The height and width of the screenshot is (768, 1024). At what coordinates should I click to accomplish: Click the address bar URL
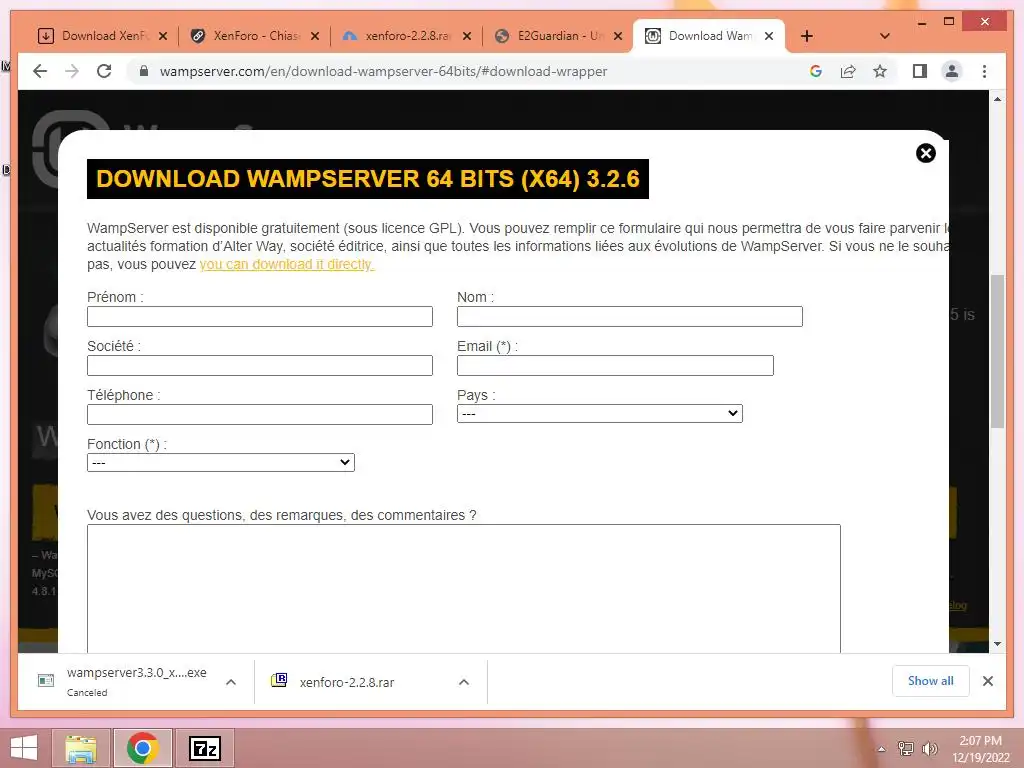point(383,71)
